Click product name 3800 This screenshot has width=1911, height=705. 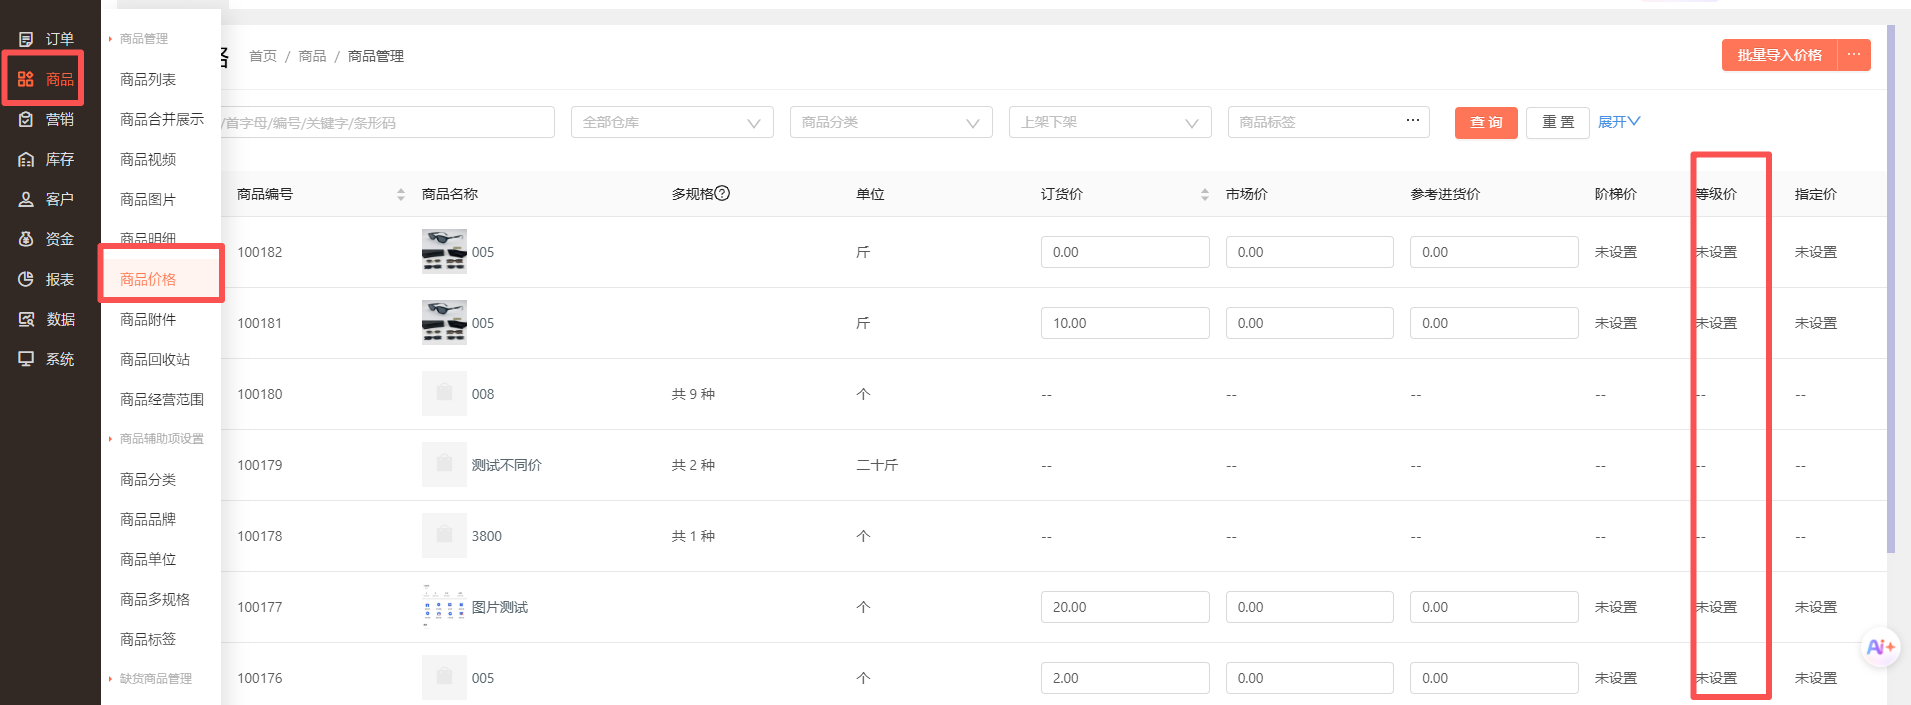487,536
